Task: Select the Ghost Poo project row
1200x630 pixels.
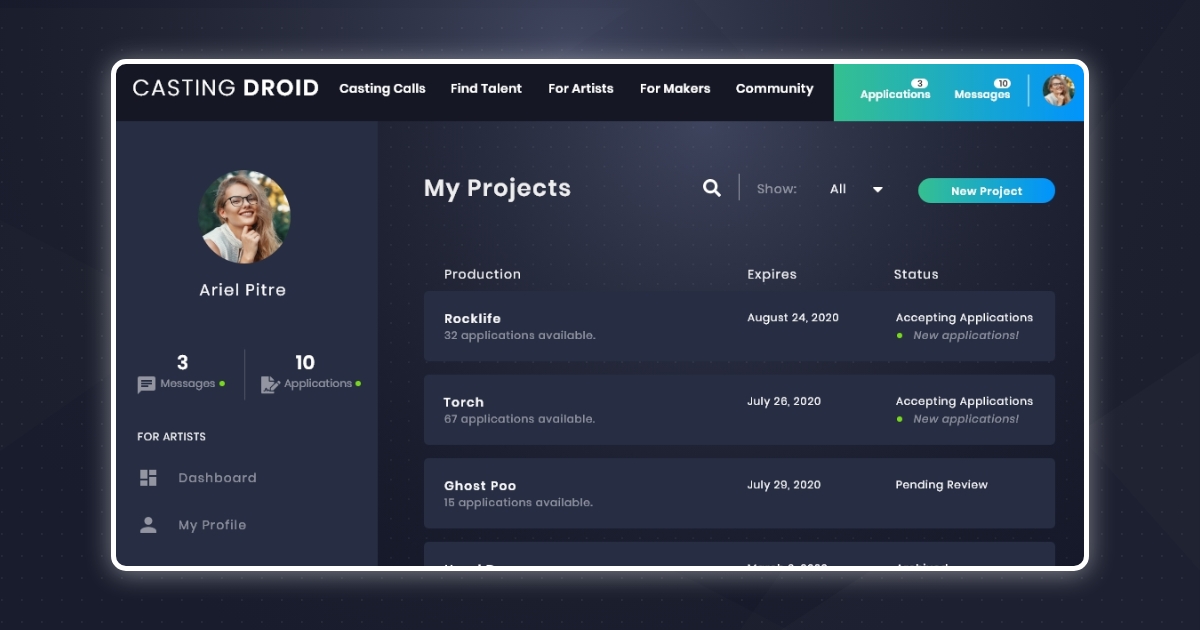Action: pos(739,492)
